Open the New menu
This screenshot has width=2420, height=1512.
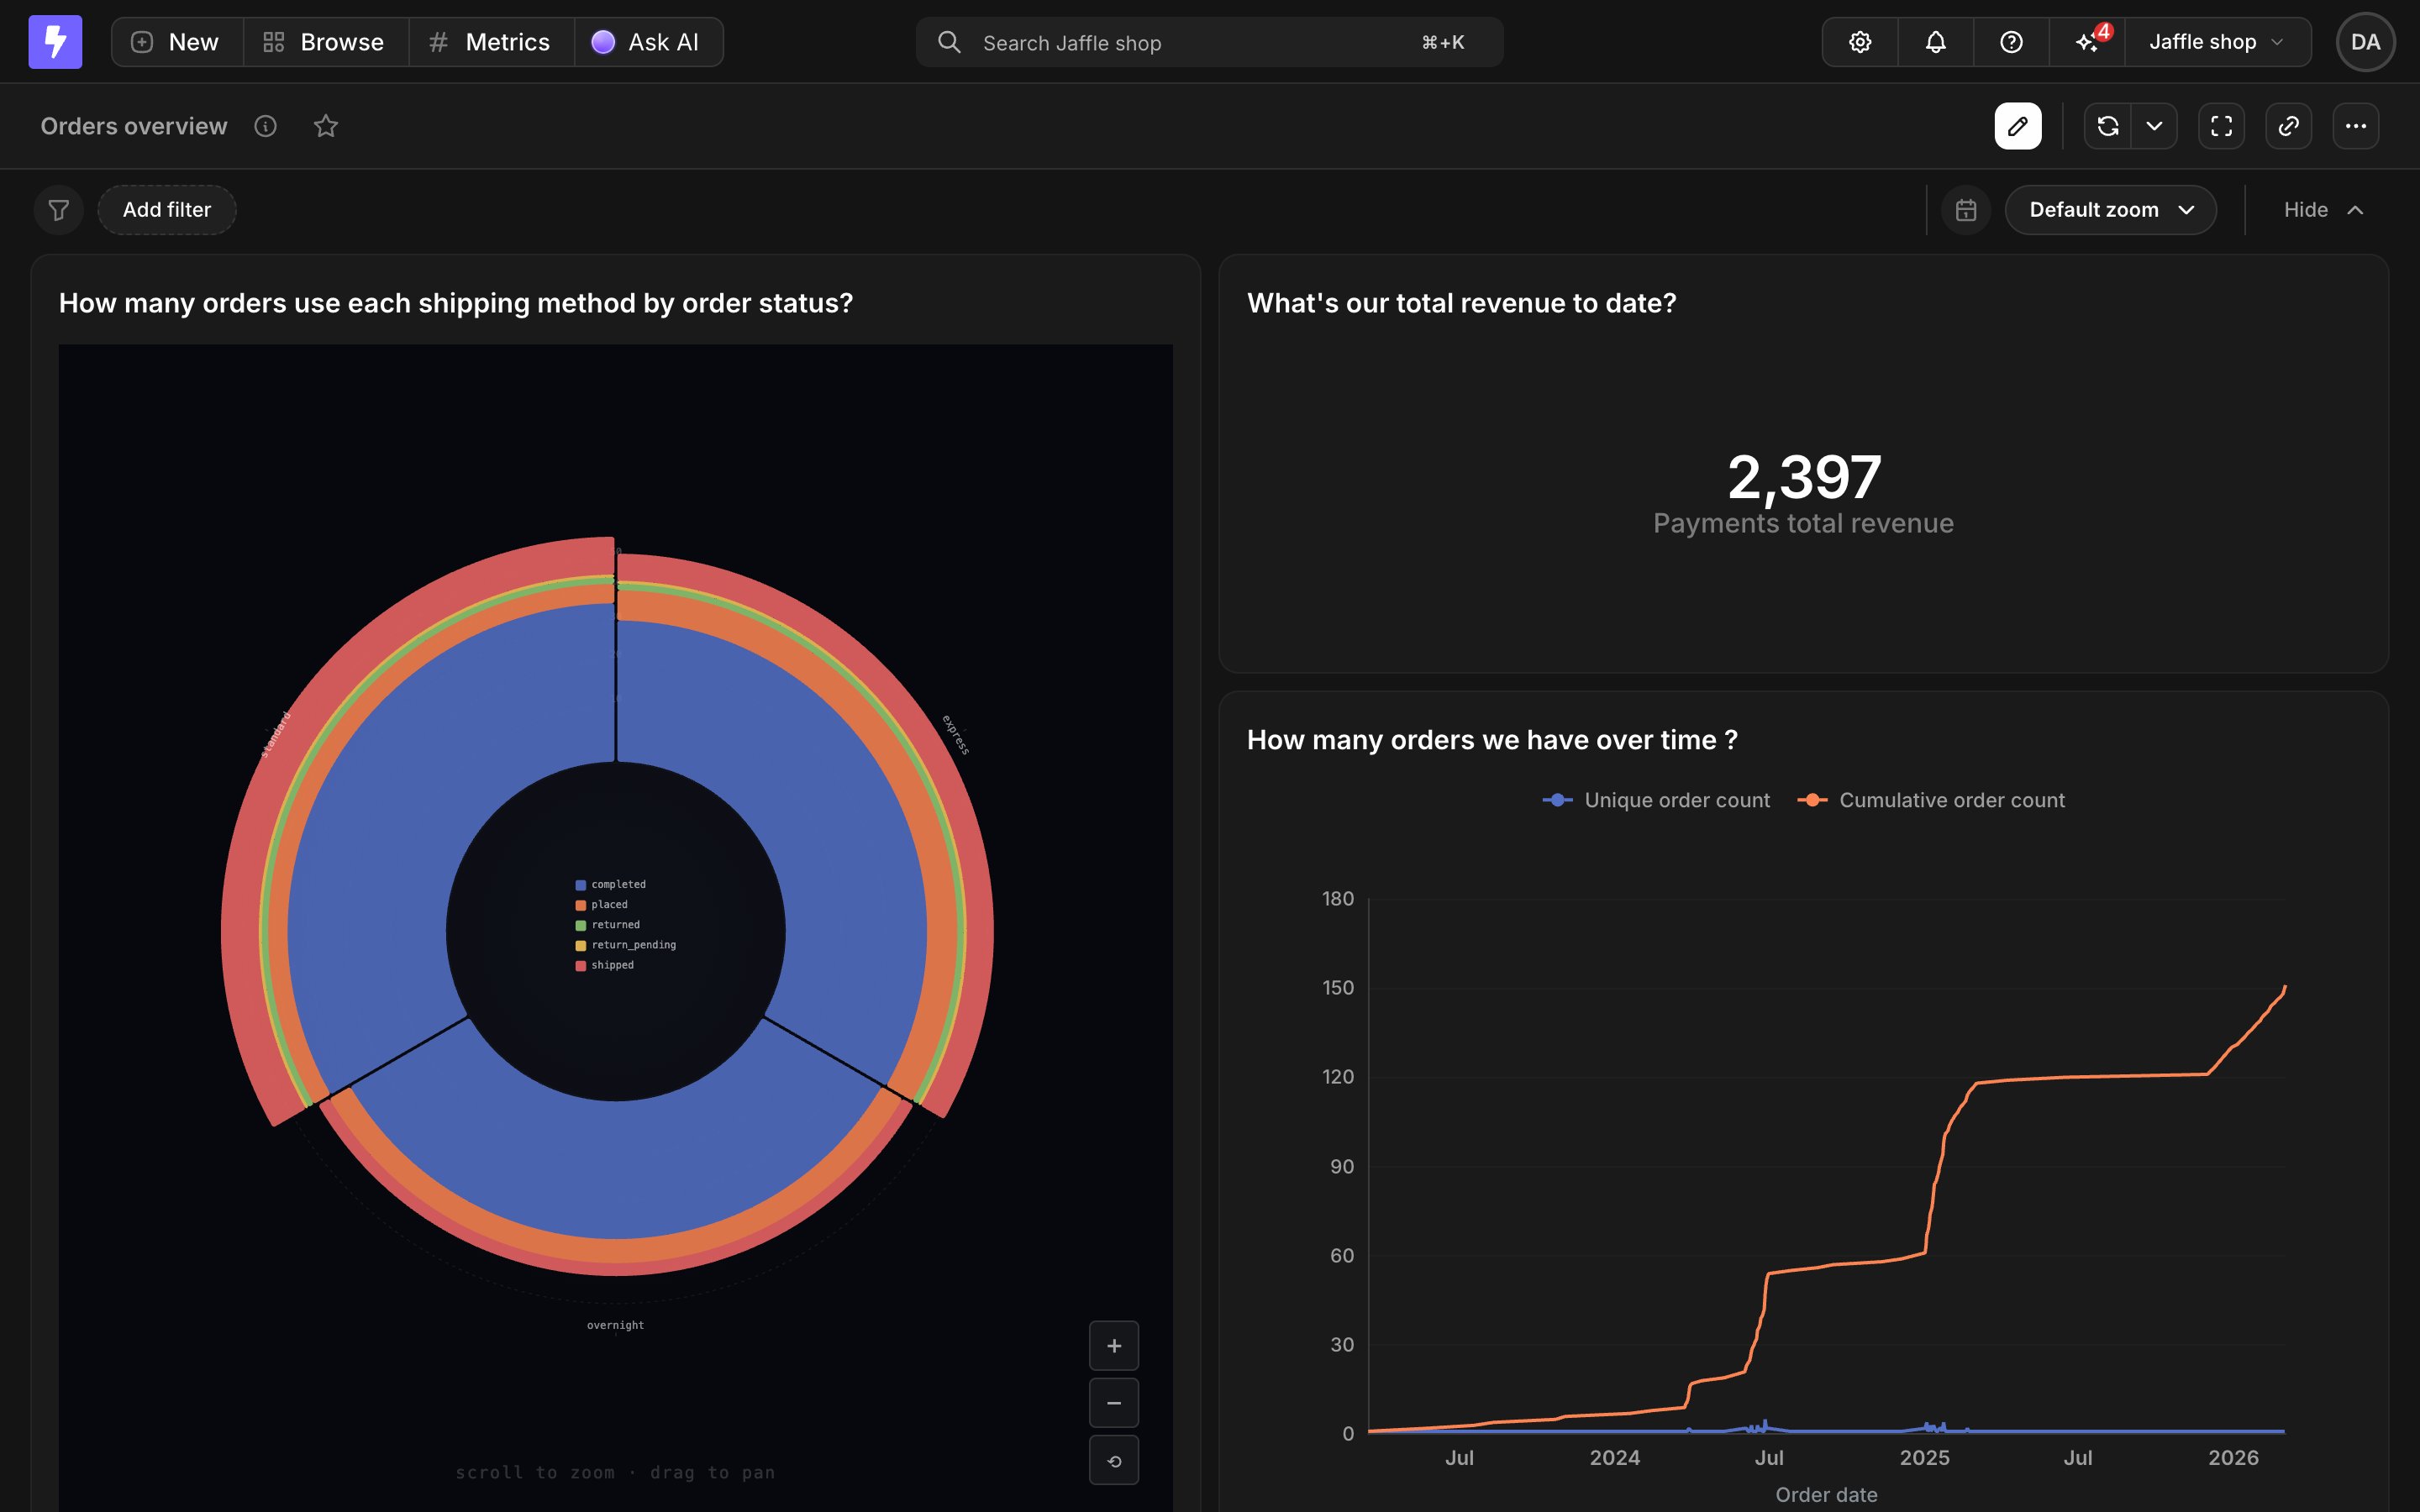pos(176,42)
